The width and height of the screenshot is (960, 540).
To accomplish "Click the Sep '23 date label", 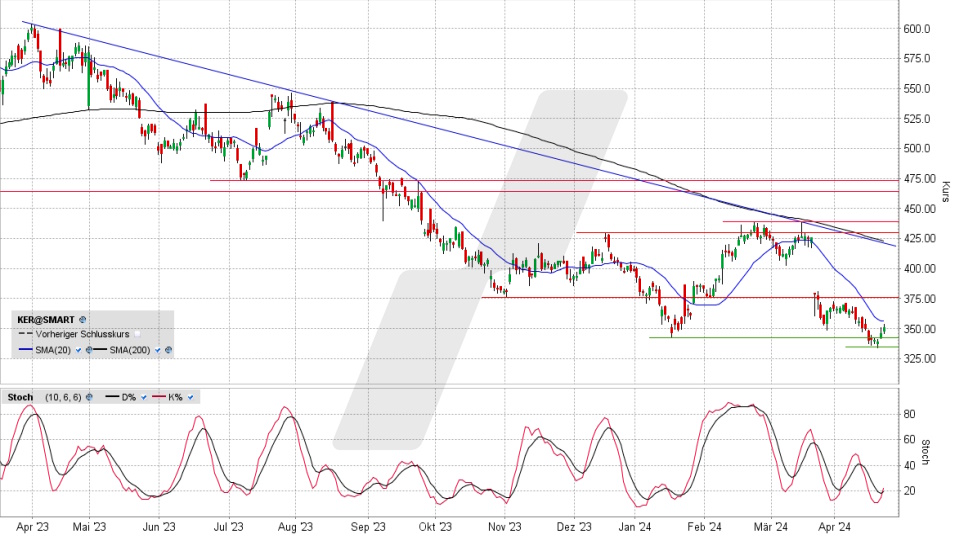I will tap(368, 527).
